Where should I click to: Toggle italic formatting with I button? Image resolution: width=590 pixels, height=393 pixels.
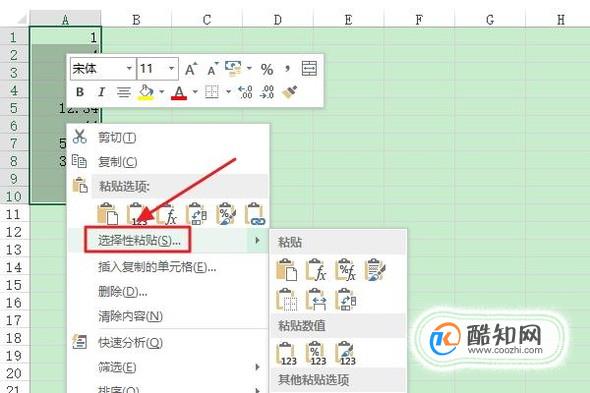(x=101, y=92)
